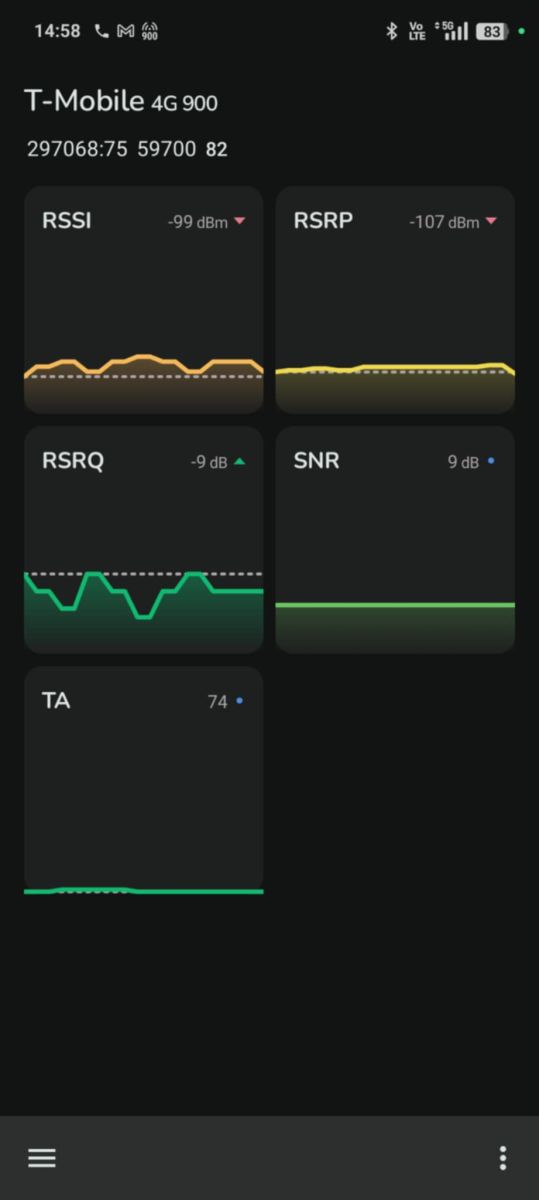The width and height of the screenshot is (539, 1200).
Task: Tap the blue dot next to SNR
Action: pyautogui.click(x=490, y=461)
